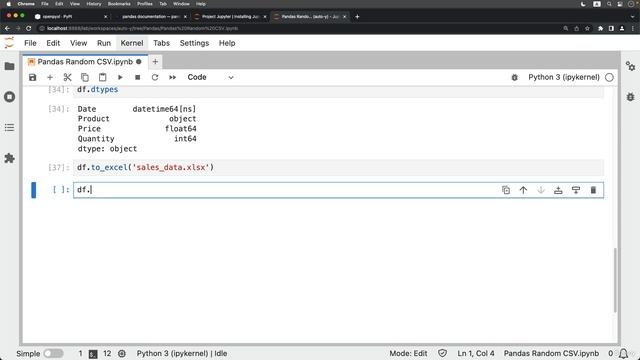
Task: Open a new Chrome tab
Action: click(357, 16)
